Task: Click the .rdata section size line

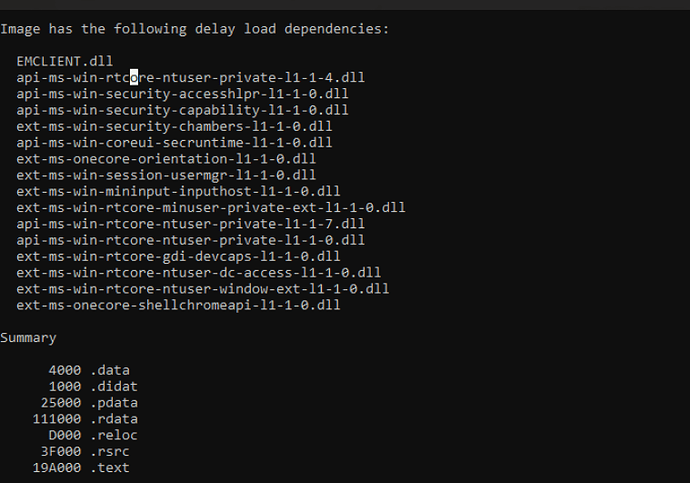Action: tap(85, 419)
